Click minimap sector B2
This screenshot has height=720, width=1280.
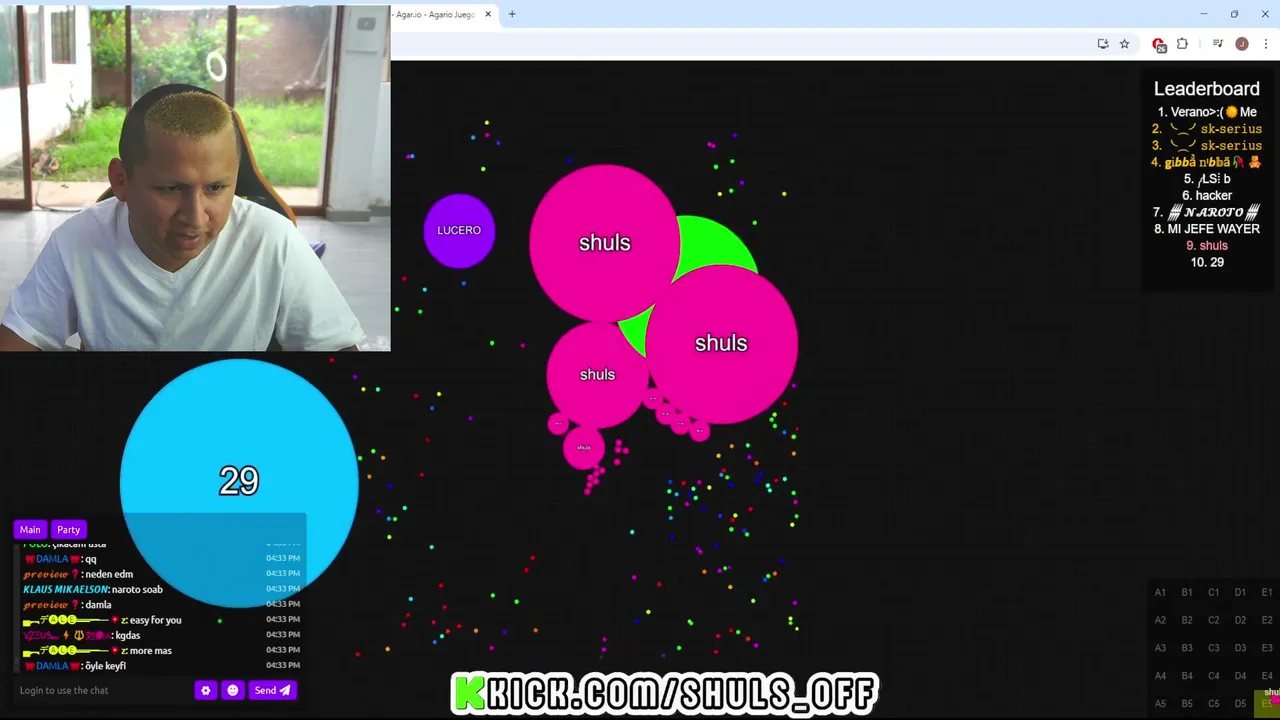1187,620
